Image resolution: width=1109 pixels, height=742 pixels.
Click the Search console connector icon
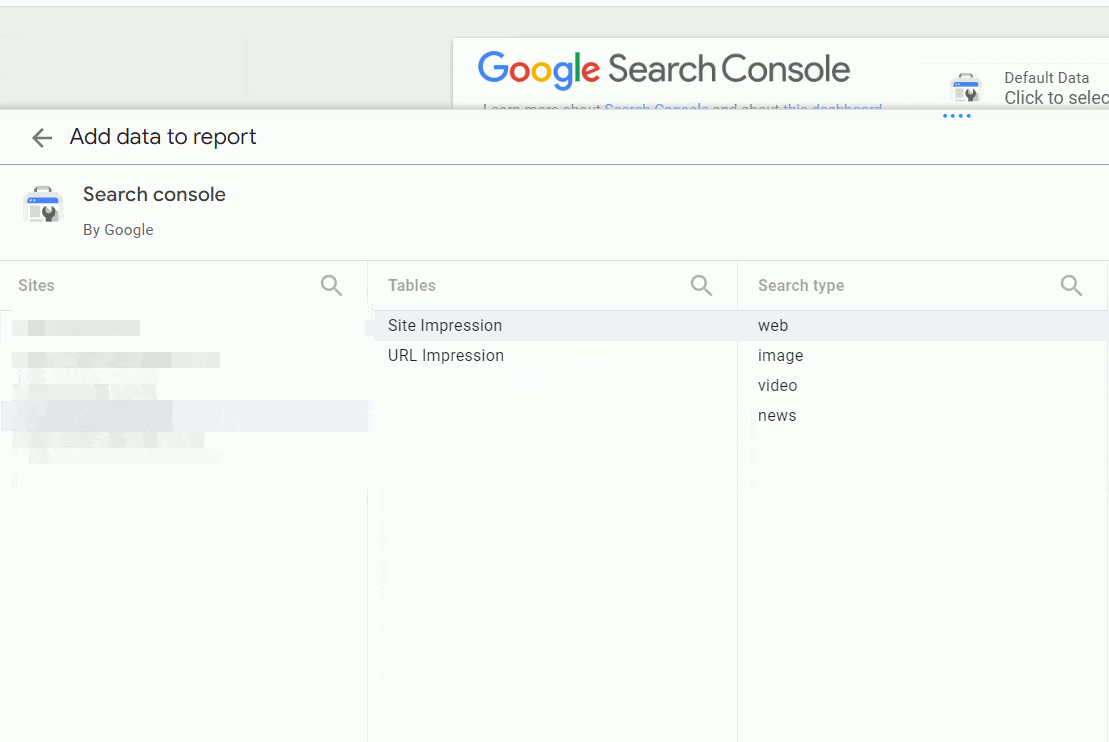43,205
